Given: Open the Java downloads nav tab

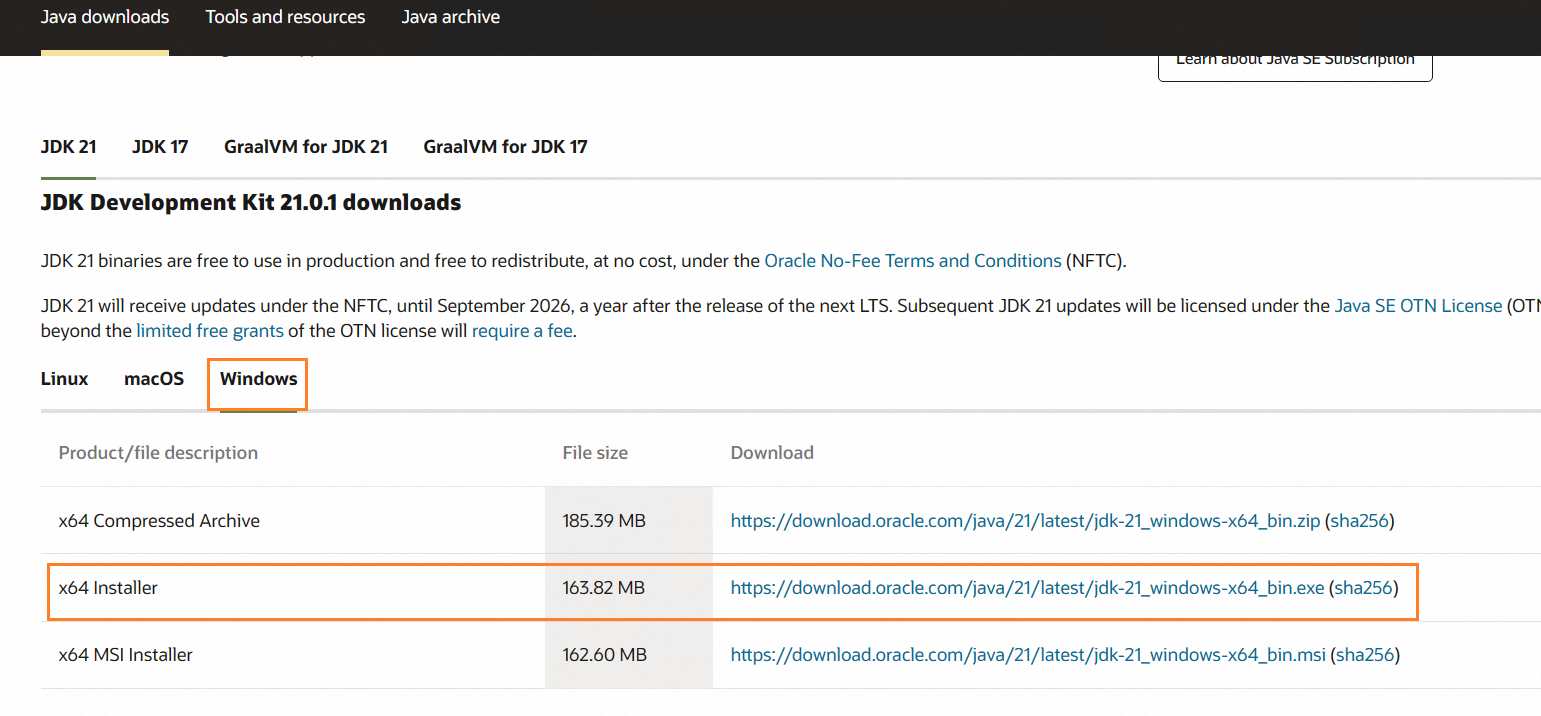Looking at the screenshot, I should tap(105, 17).
